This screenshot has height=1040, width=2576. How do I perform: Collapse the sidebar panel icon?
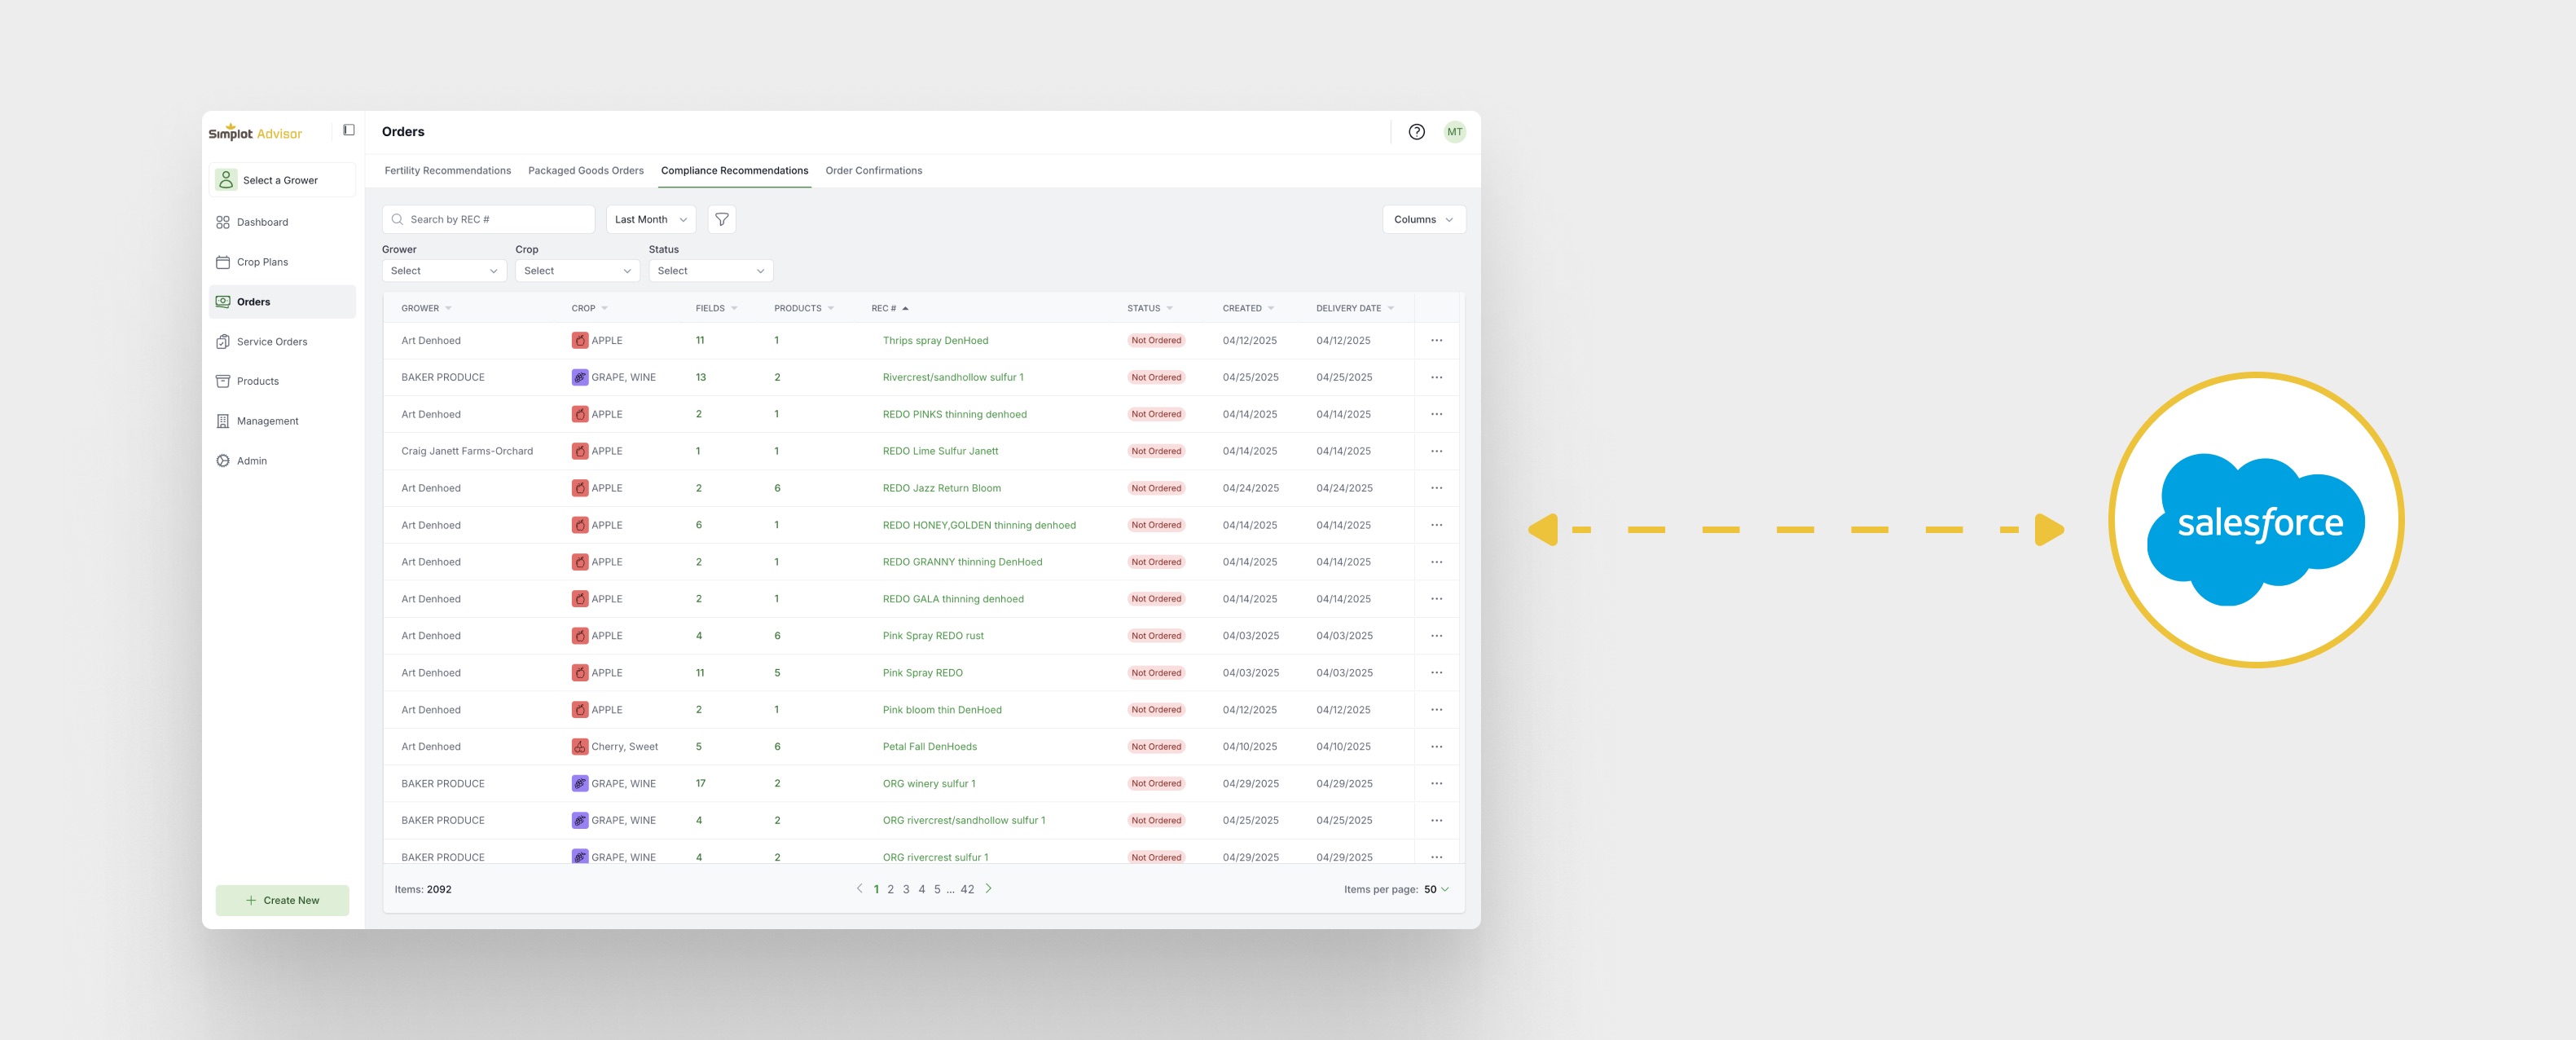pos(349,130)
